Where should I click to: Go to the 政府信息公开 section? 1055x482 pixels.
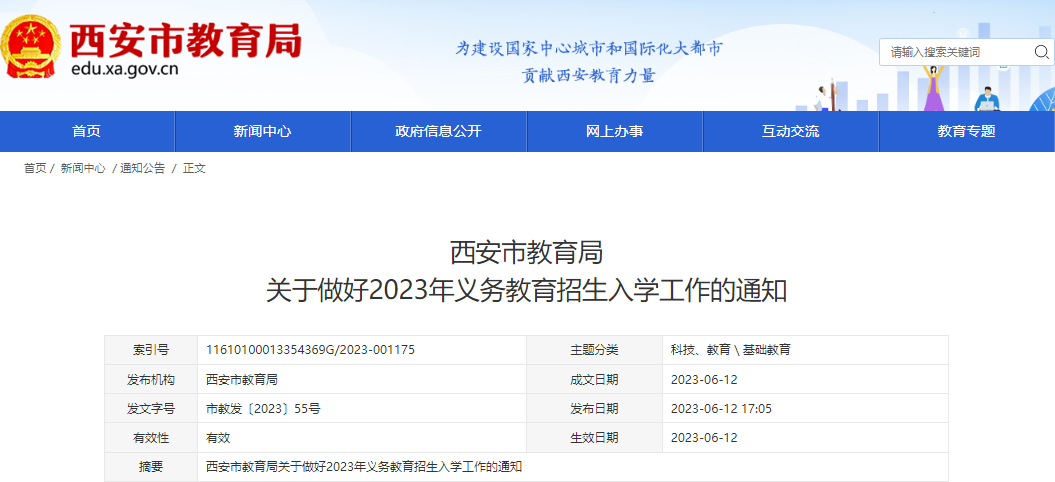[x=438, y=131]
